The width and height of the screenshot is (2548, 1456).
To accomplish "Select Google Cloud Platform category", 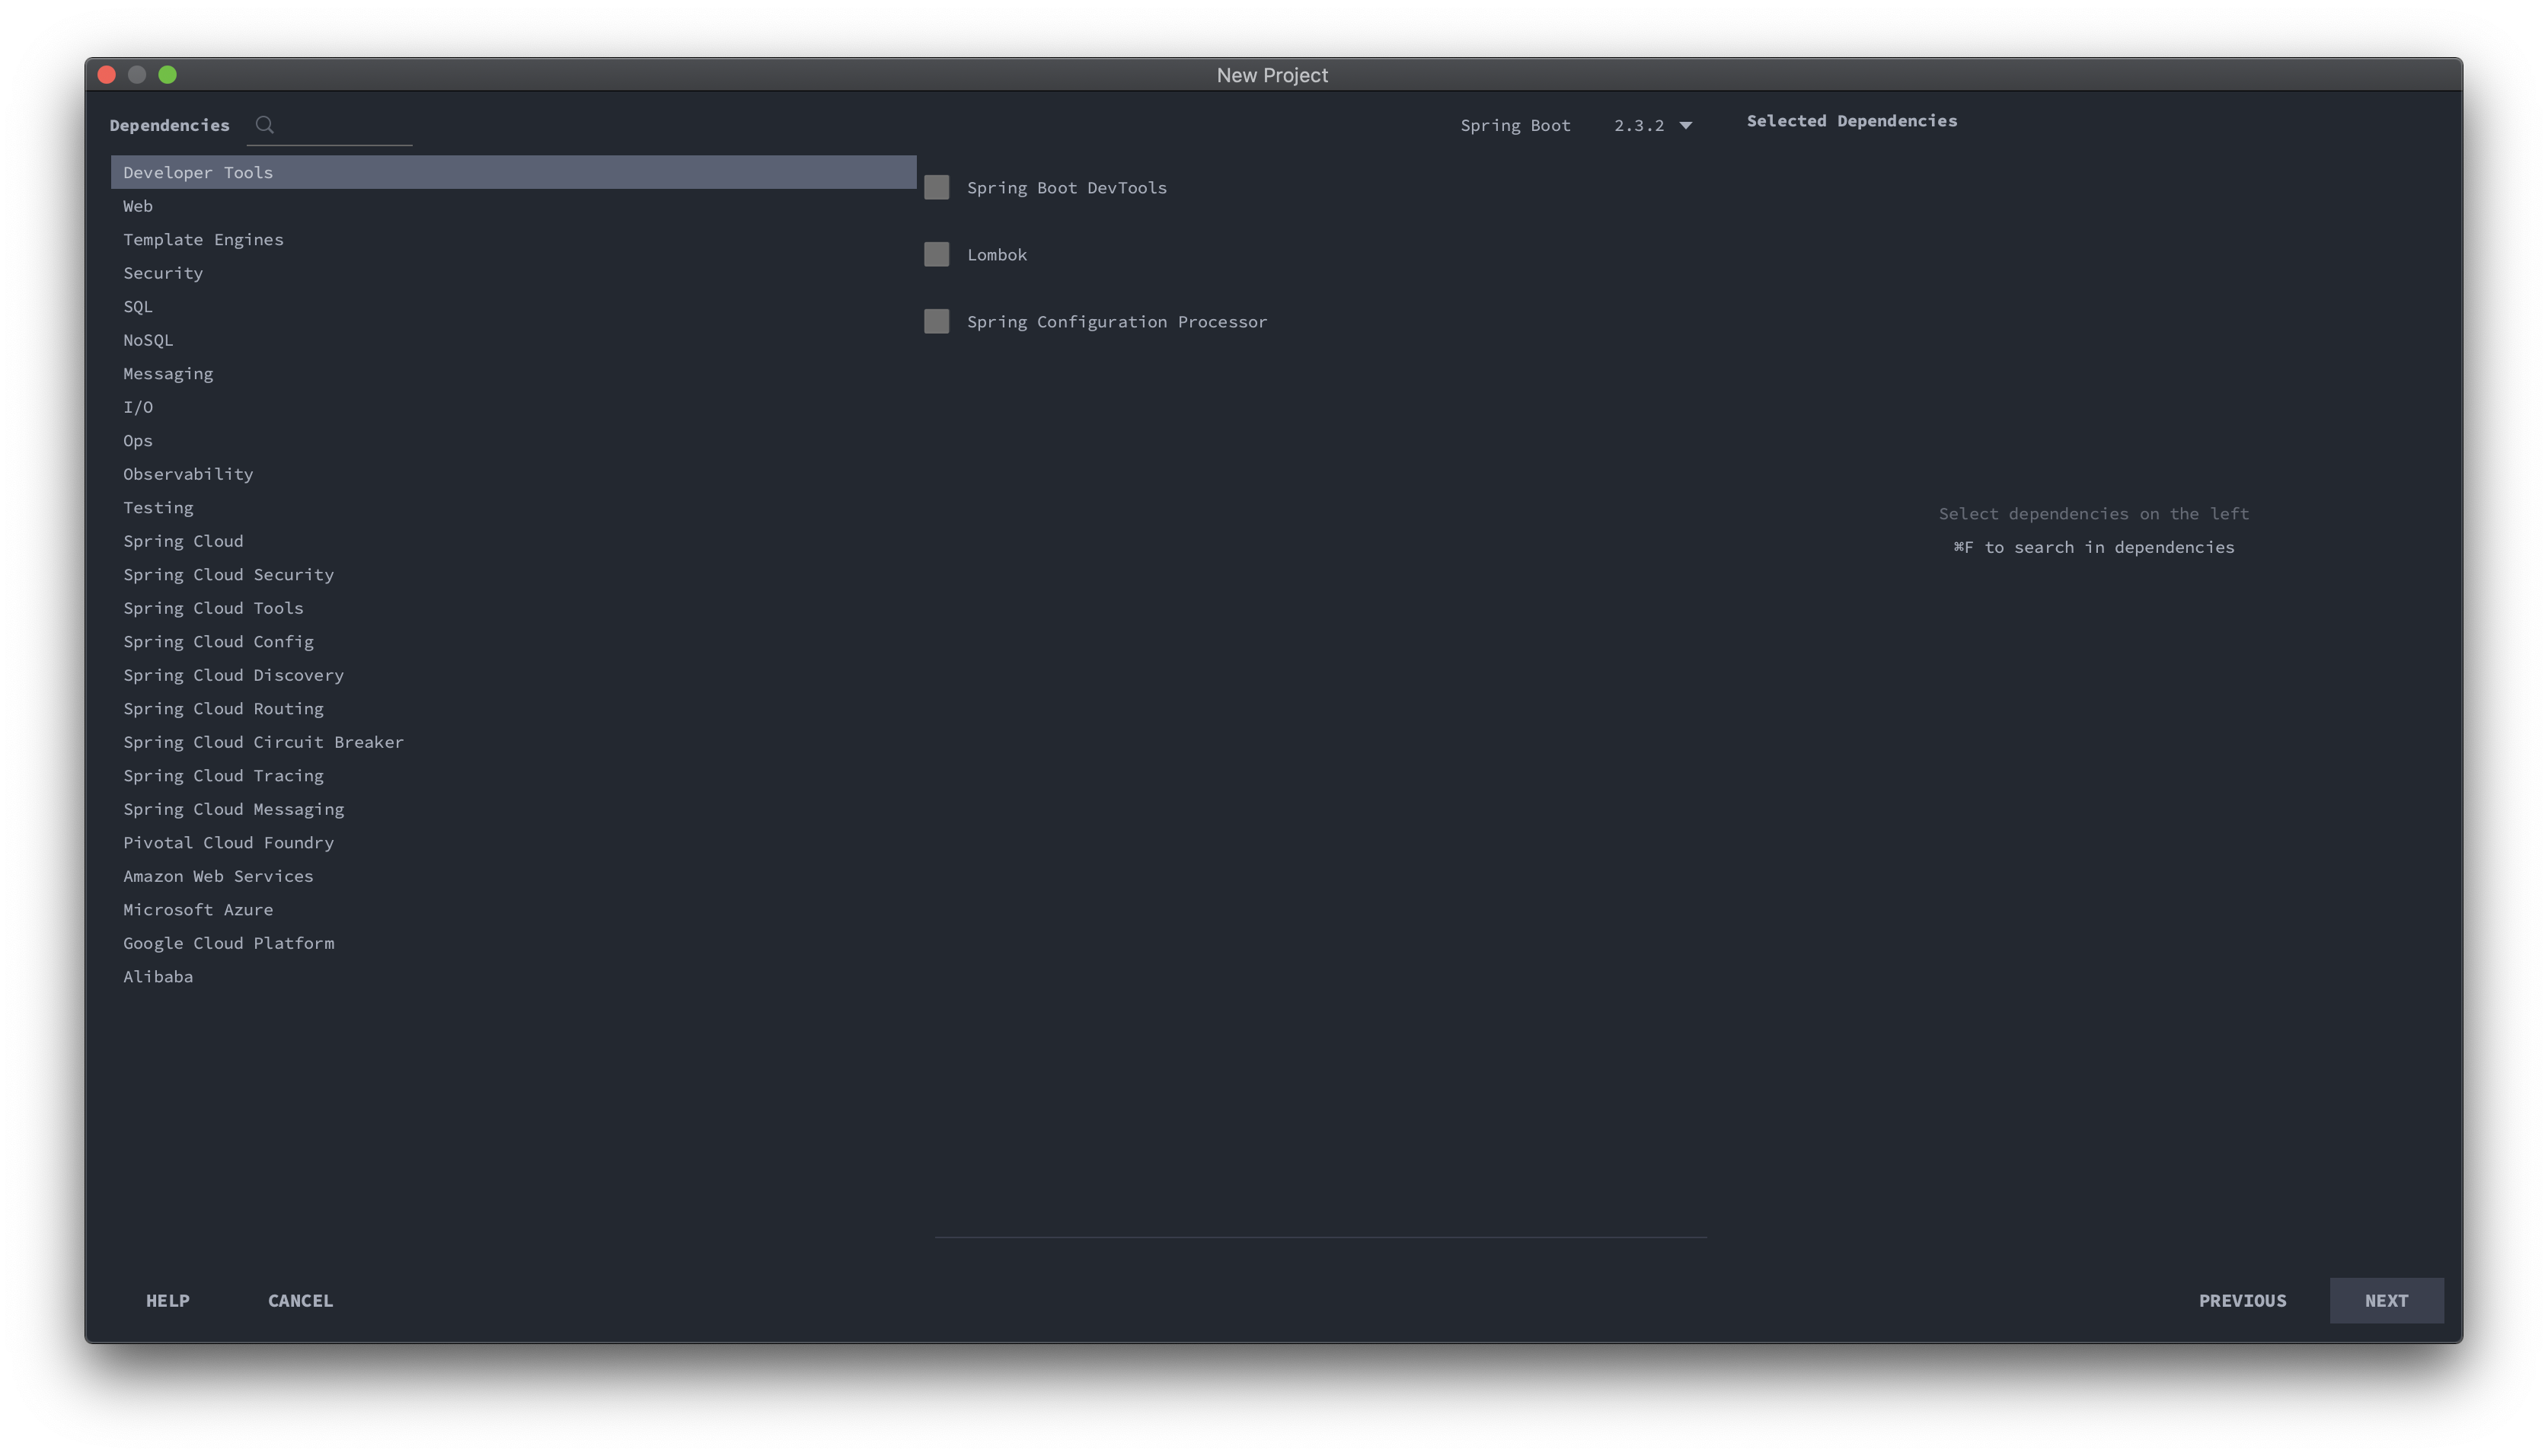I will (513, 943).
